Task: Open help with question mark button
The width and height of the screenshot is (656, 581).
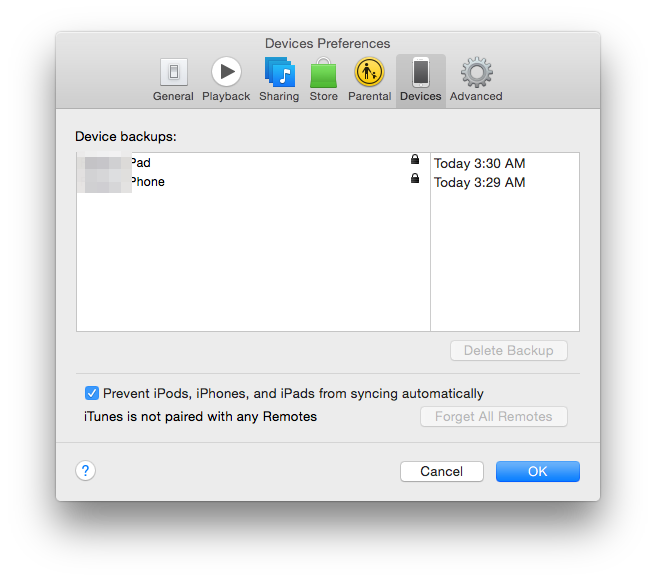Action: click(85, 471)
